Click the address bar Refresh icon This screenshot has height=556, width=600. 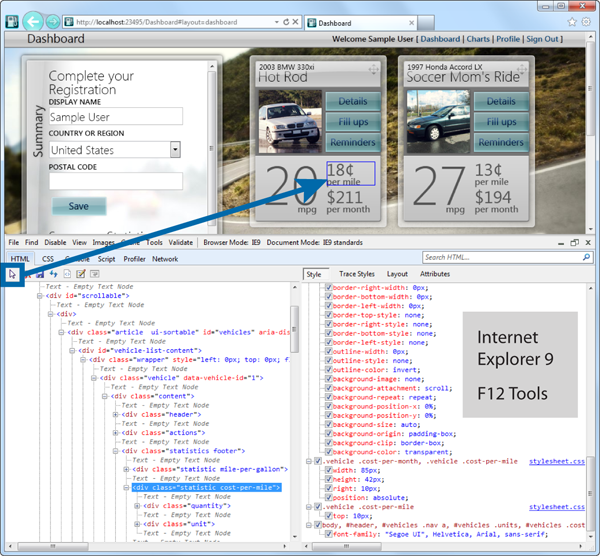[286, 22]
